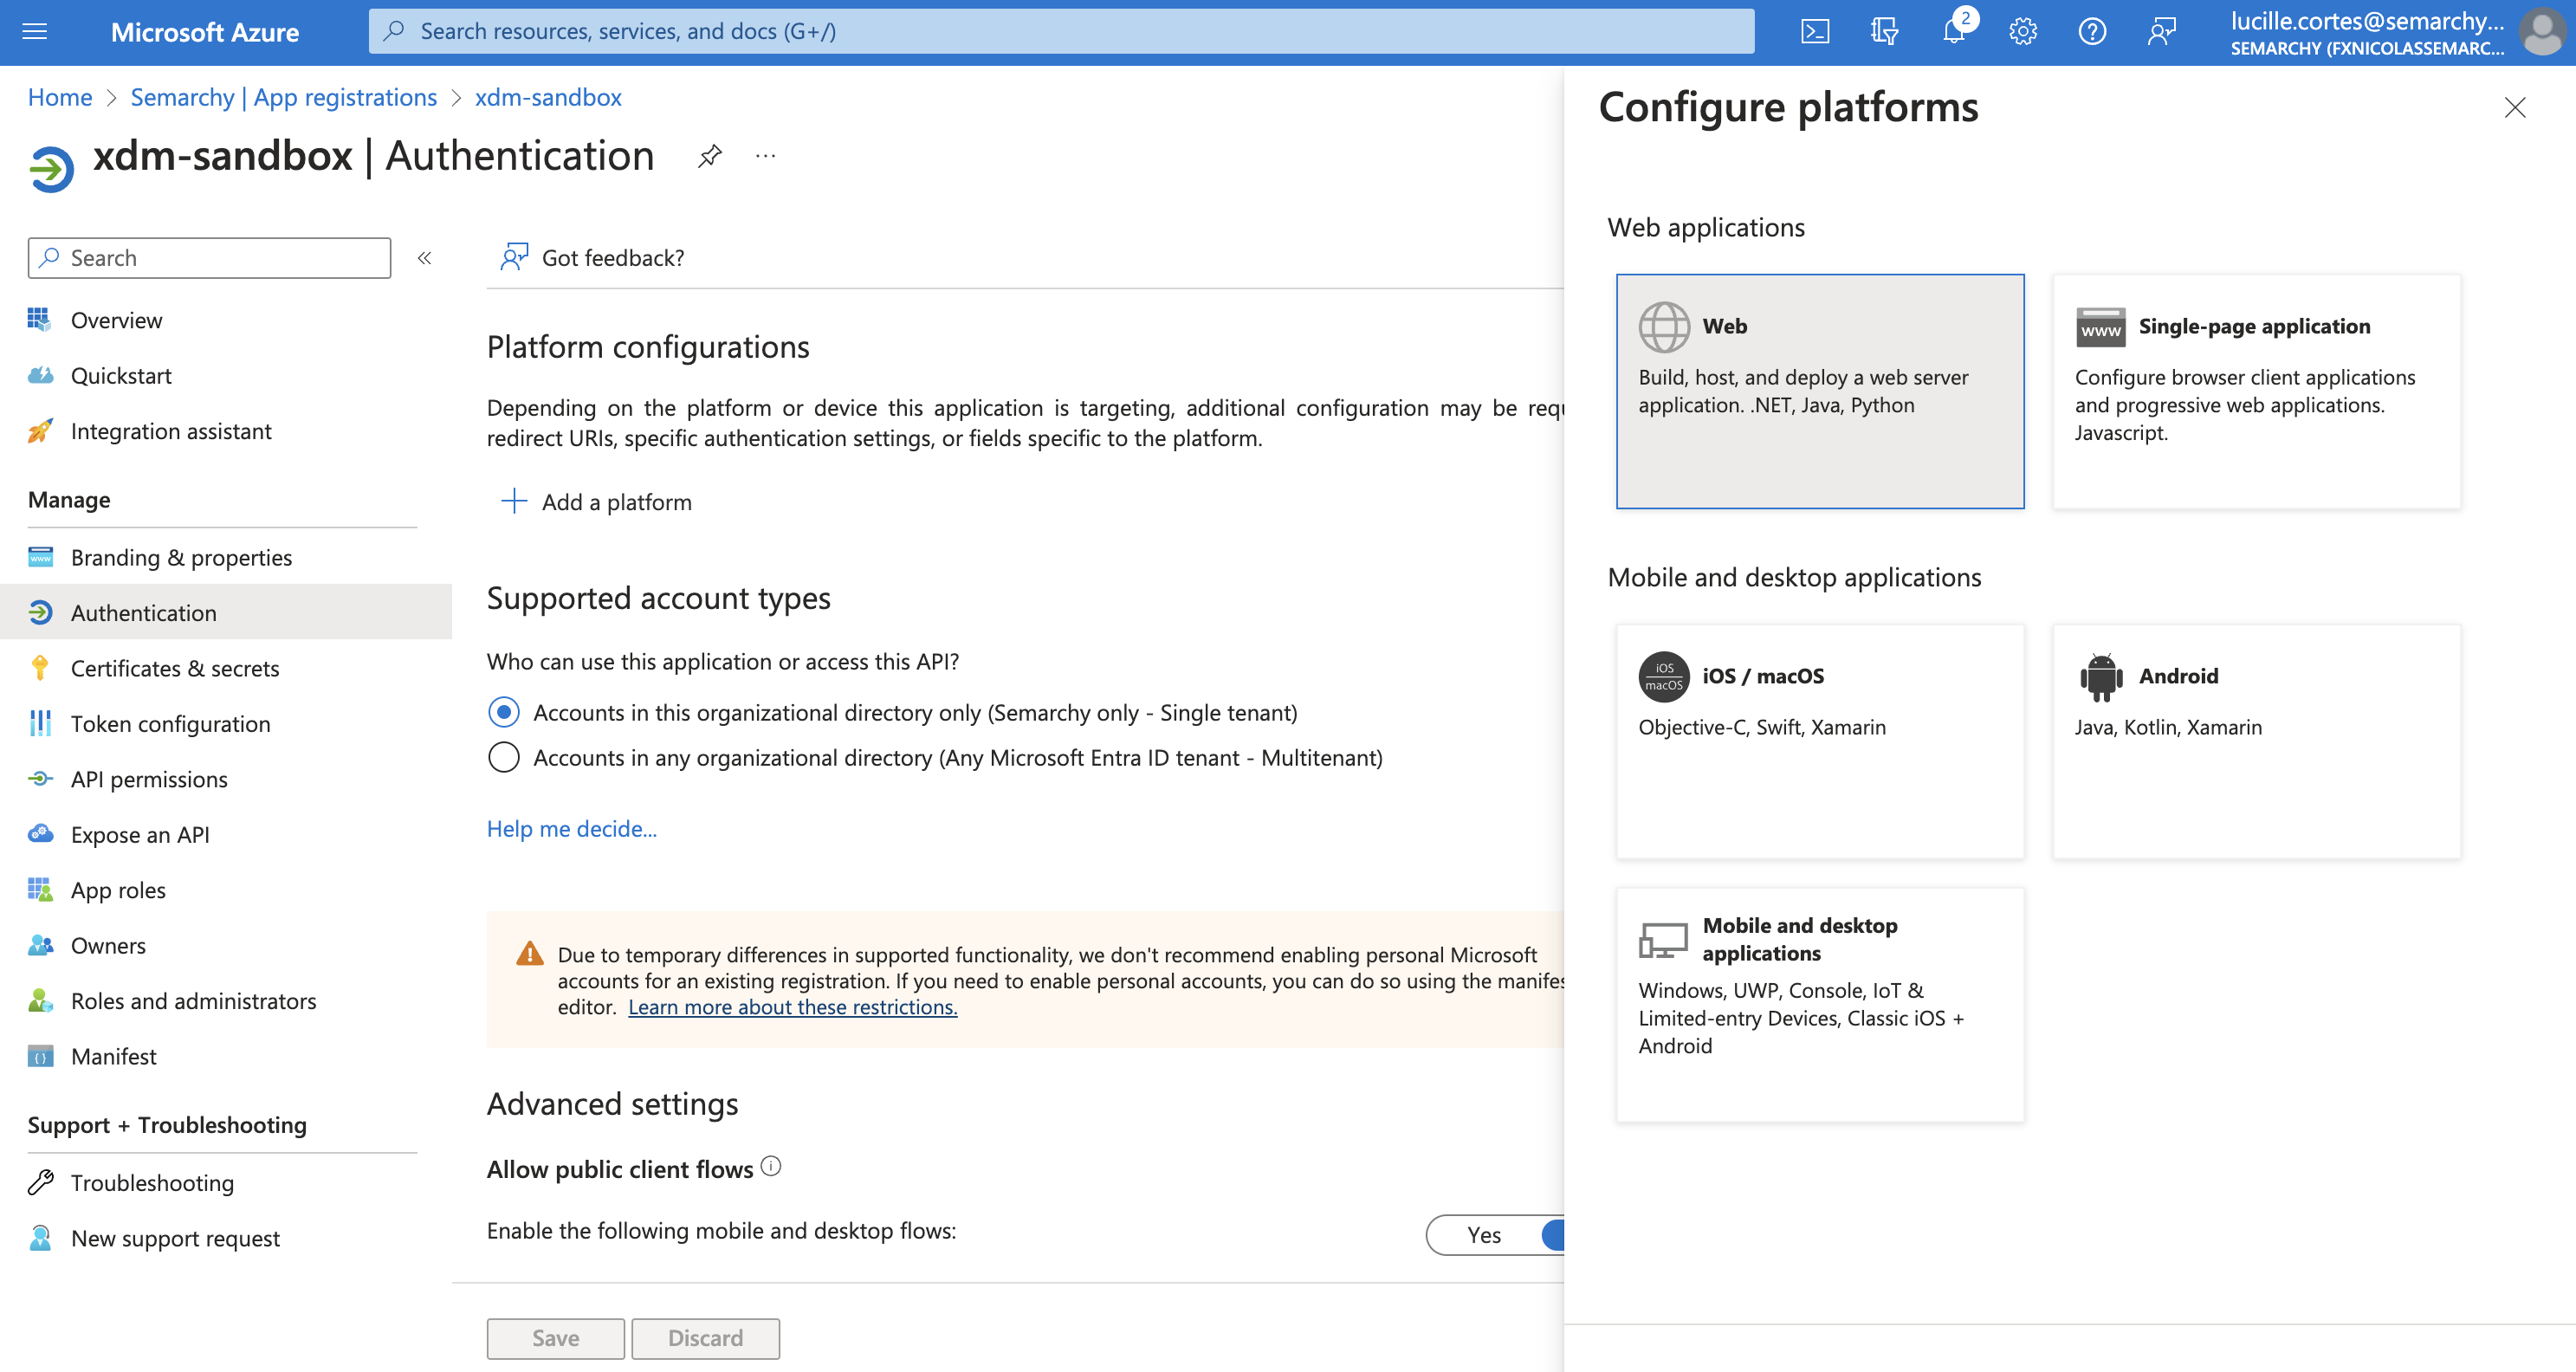Click the Quickstart menu item
This screenshot has height=1372, width=2576.
click(121, 373)
